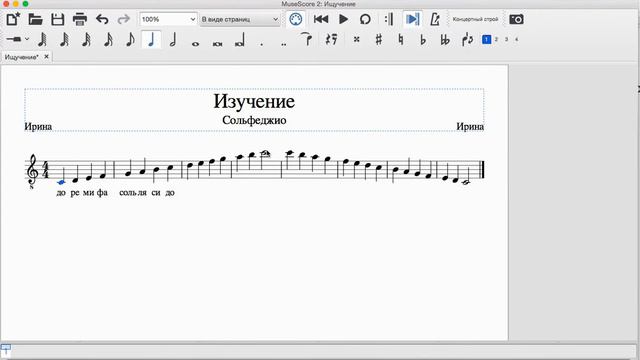Apply double flat accidental

pyautogui.click(x=445, y=40)
